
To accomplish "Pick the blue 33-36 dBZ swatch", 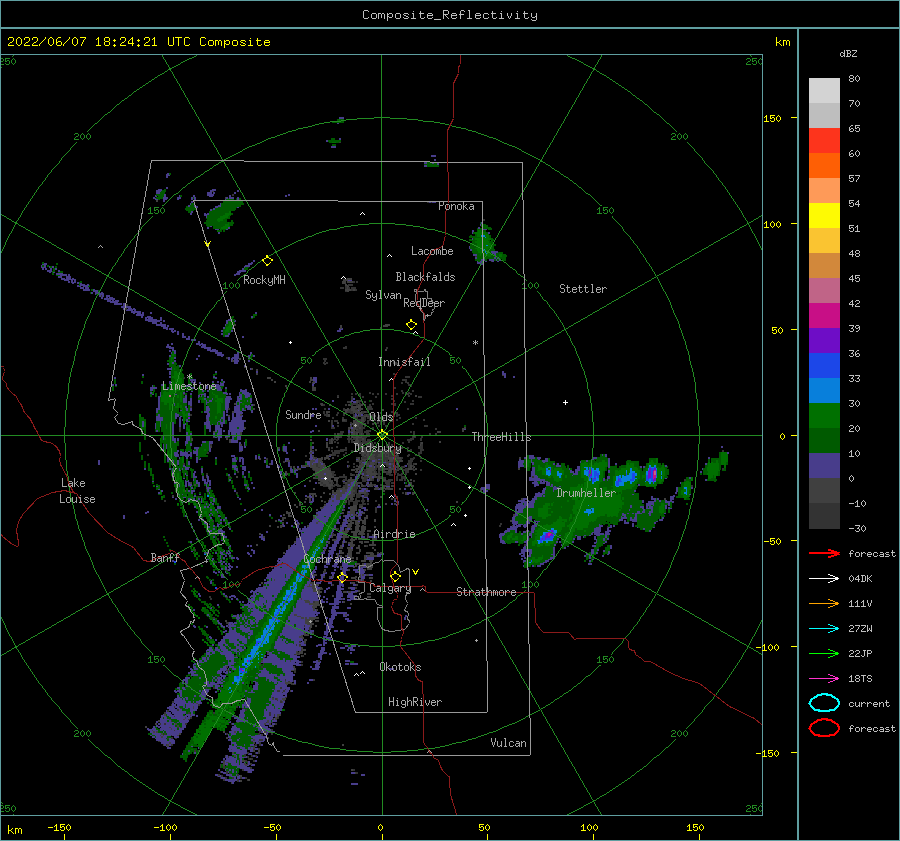I will [x=824, y=365].
